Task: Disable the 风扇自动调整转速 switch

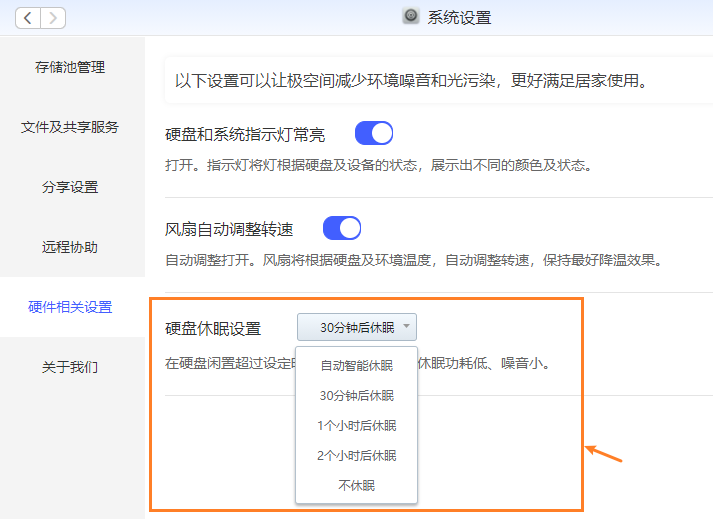Action: [x=341, y=228]
